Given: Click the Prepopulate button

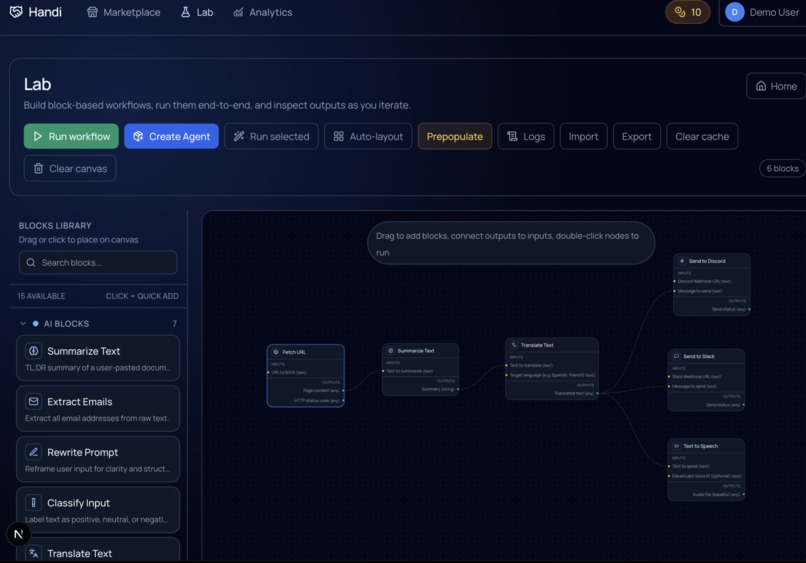Looking at the screenshot, I should (x=455, y=136).
